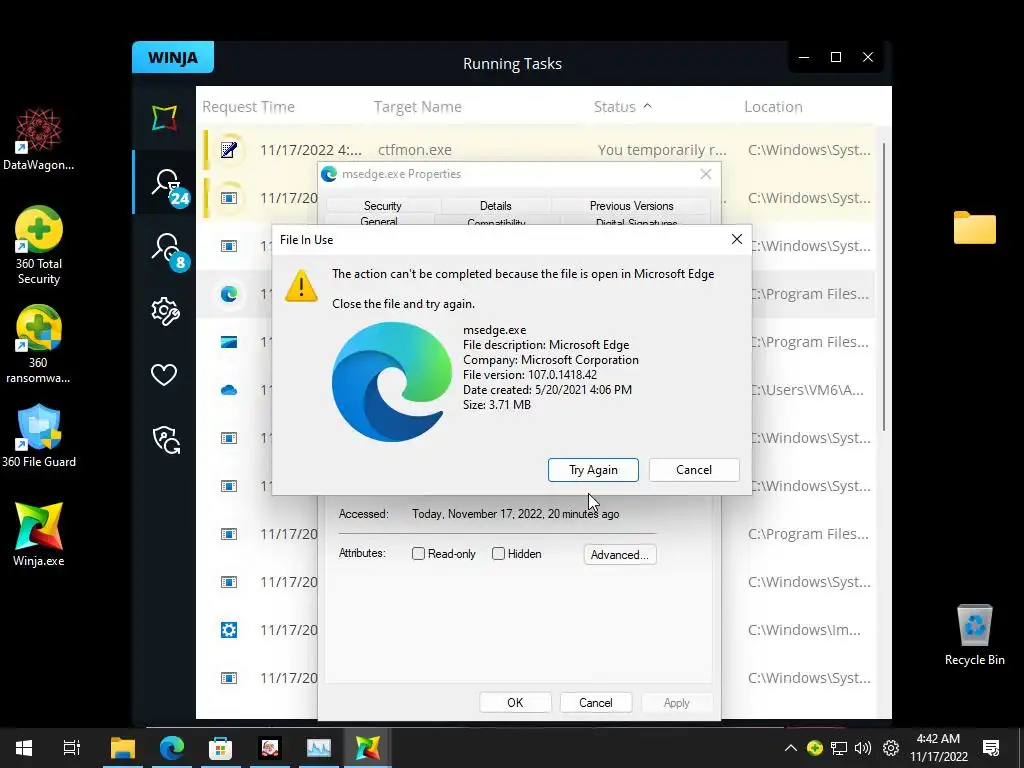Close the File In Use dialog
This screenshot has width=1024, height=768.
(737, 240)
